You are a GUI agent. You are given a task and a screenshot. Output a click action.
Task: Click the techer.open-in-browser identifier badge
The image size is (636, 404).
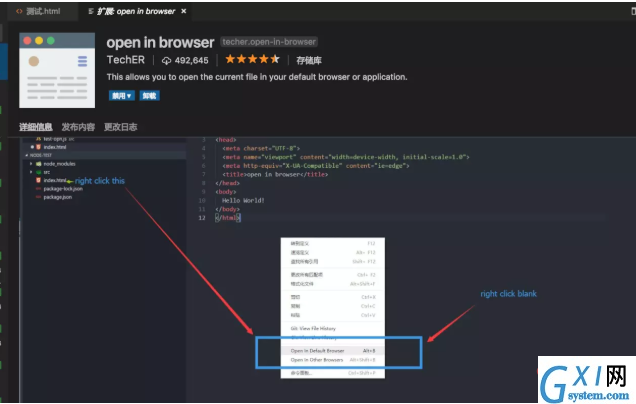(x=269, y=42)
